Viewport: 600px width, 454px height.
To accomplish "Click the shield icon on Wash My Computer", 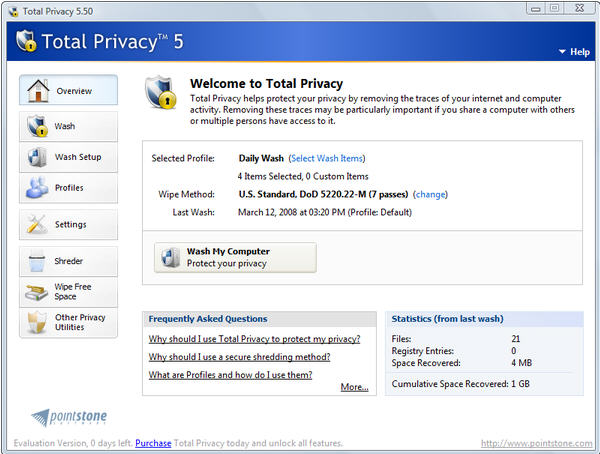I will 171,258.
